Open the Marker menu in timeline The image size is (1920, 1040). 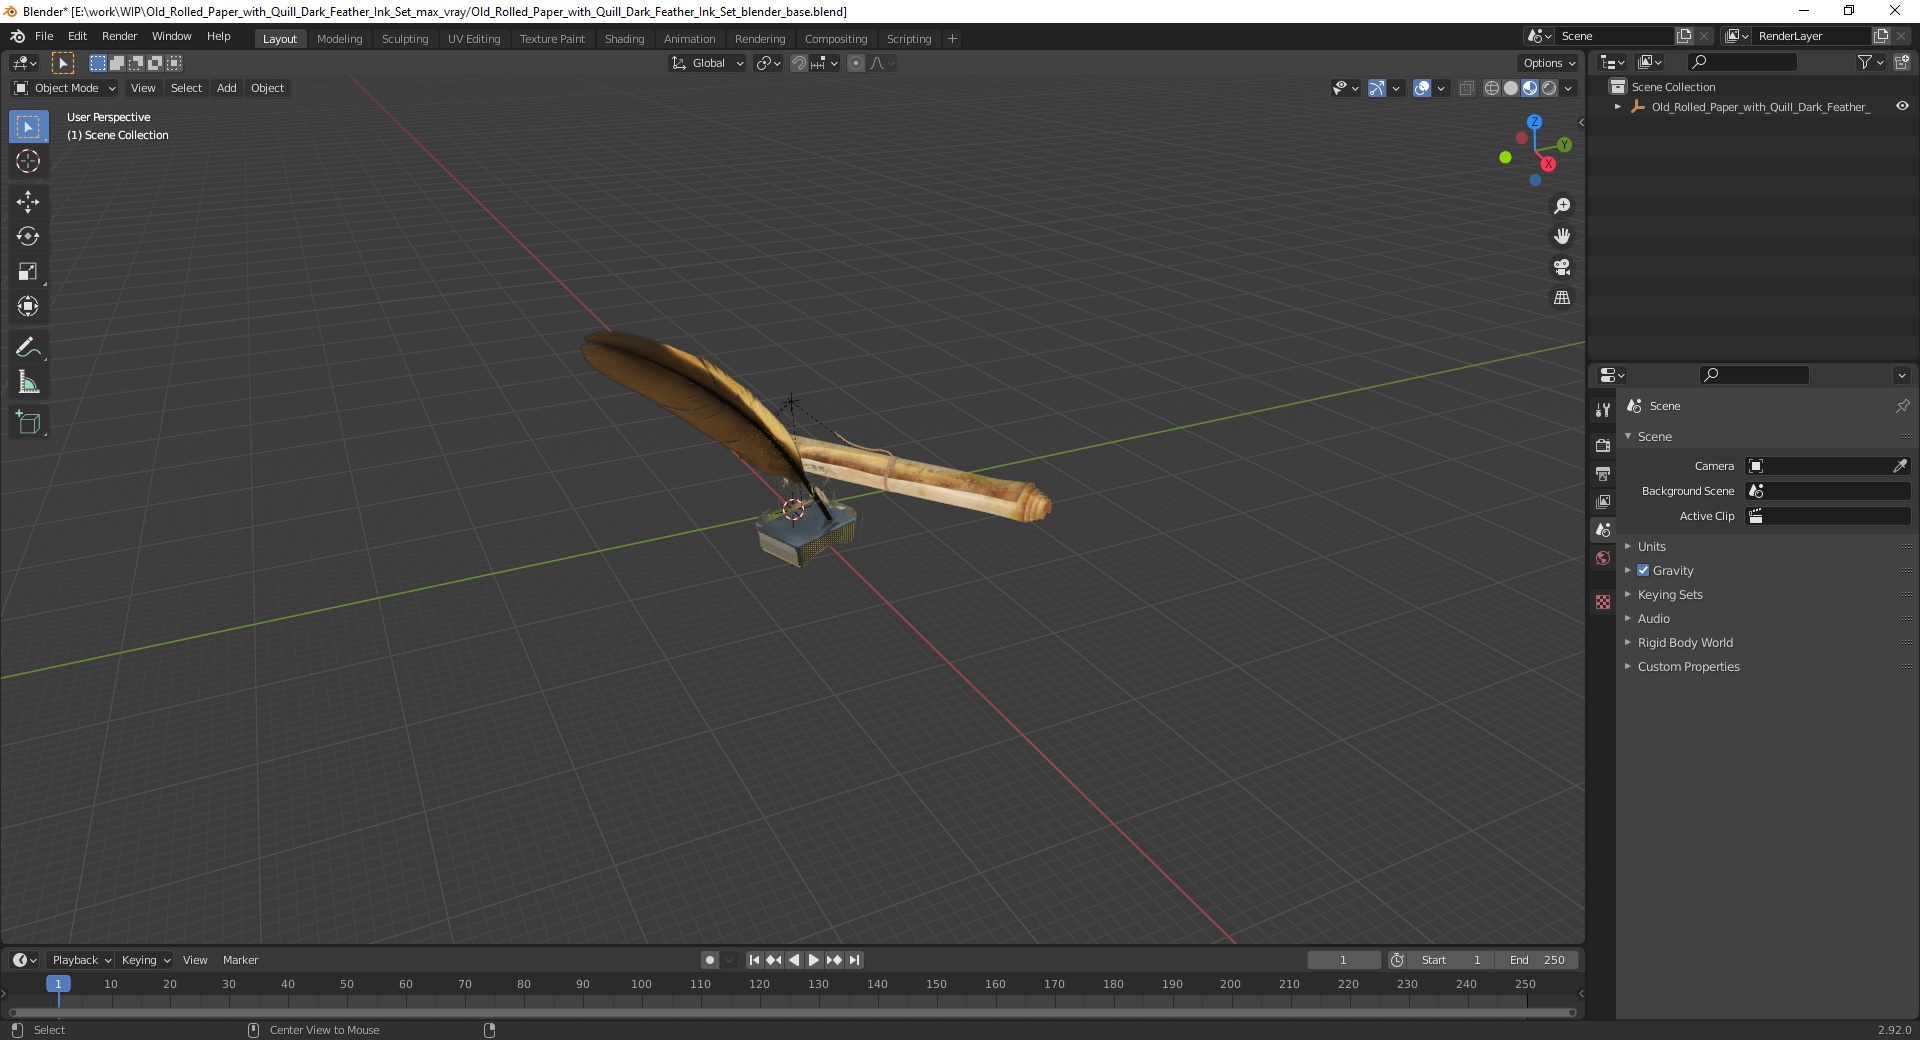click(x=240, y=960)
